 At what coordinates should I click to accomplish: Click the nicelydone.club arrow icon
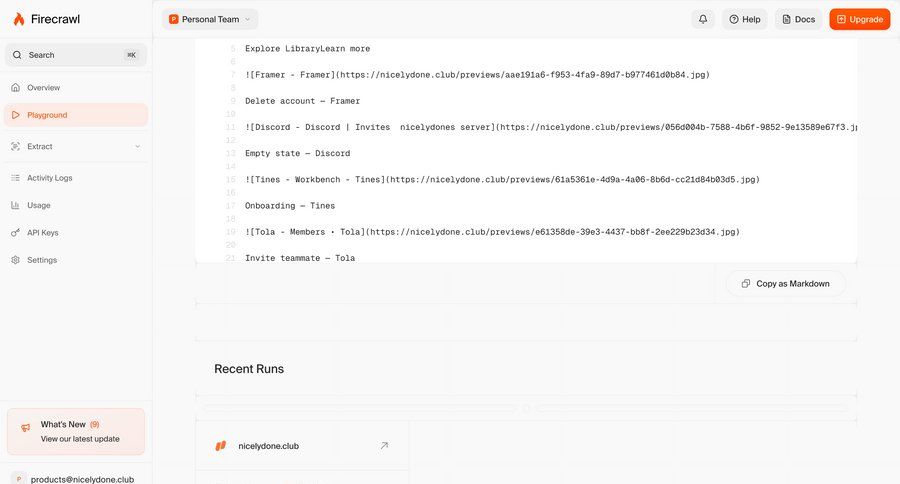(x=384, y=446)
